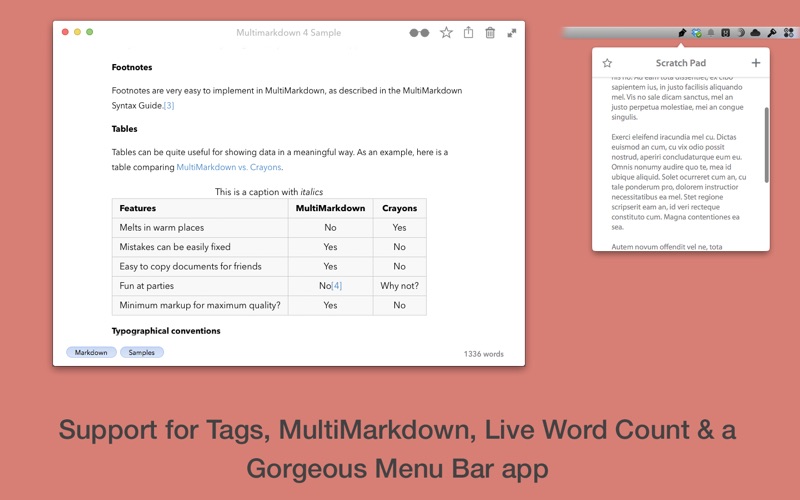Star the Multimarkdown 4 Sample note
This screenshot has width=800, height=500.
[x=446, y=33]
